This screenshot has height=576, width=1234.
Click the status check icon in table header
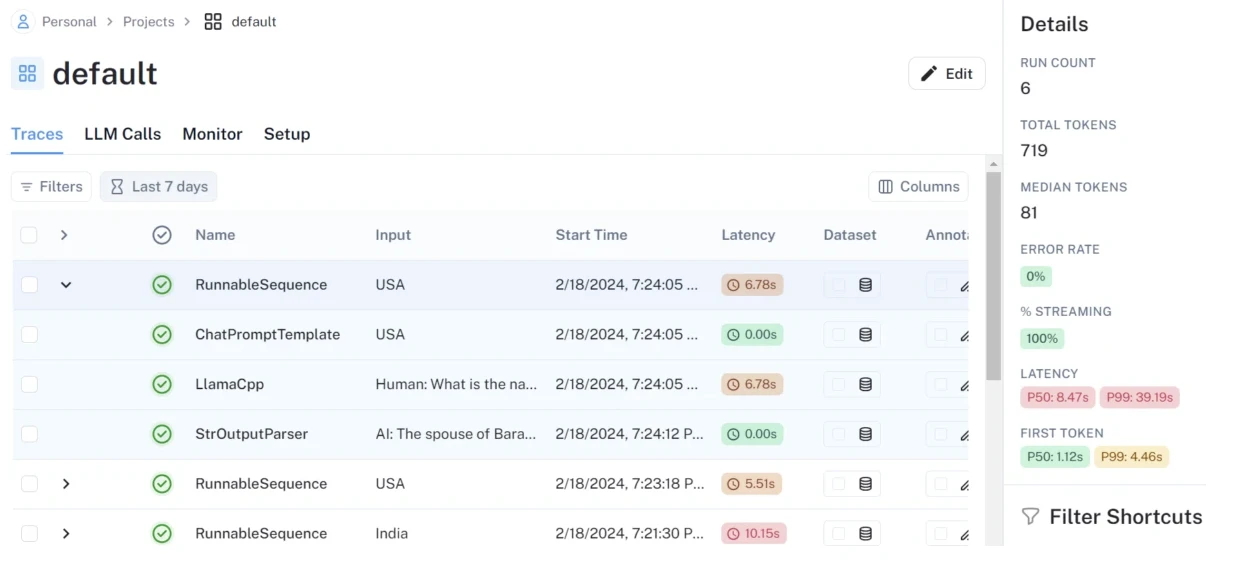(x=162, y=235)
